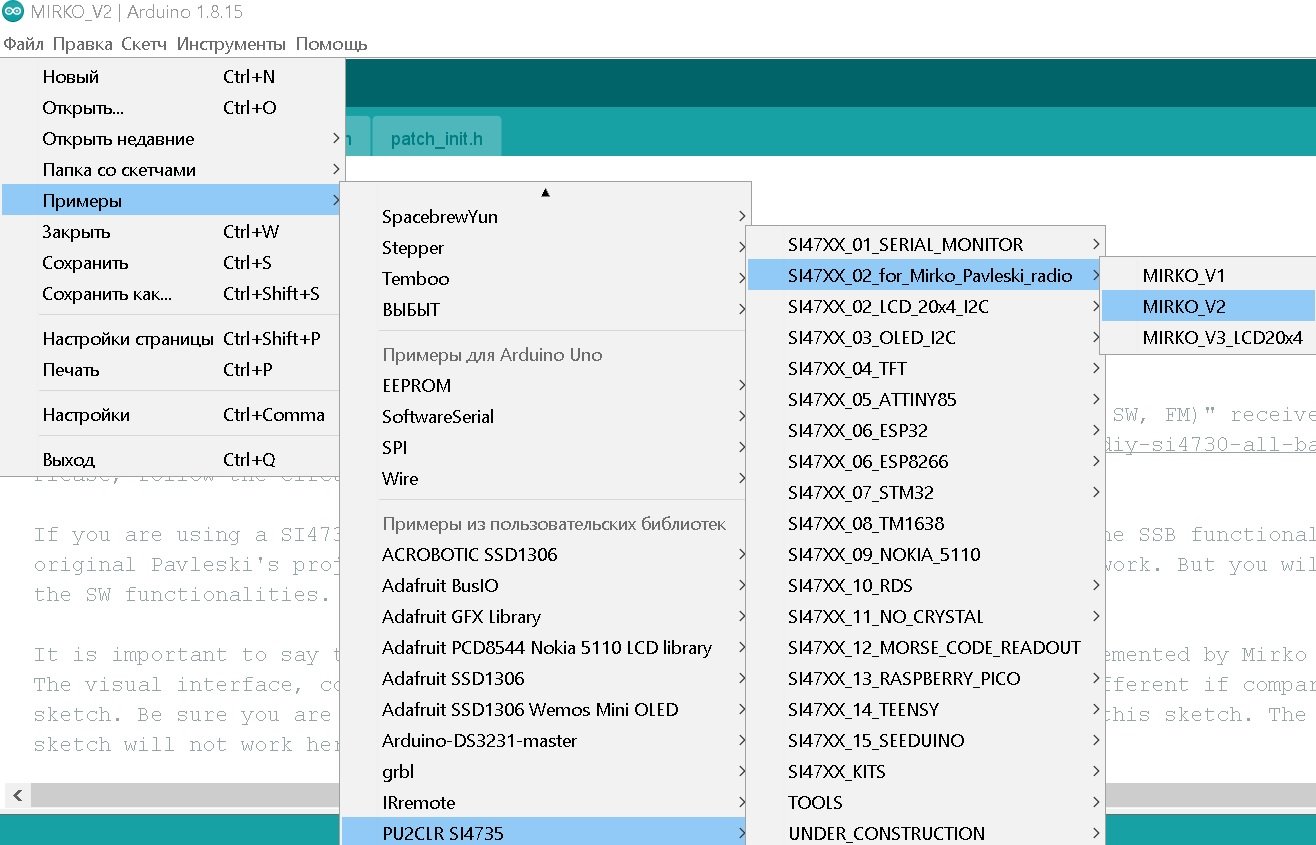Expand SpacebrewYun examples
The width and height of the screenshot is (1316, 845).
pos(545,217)
